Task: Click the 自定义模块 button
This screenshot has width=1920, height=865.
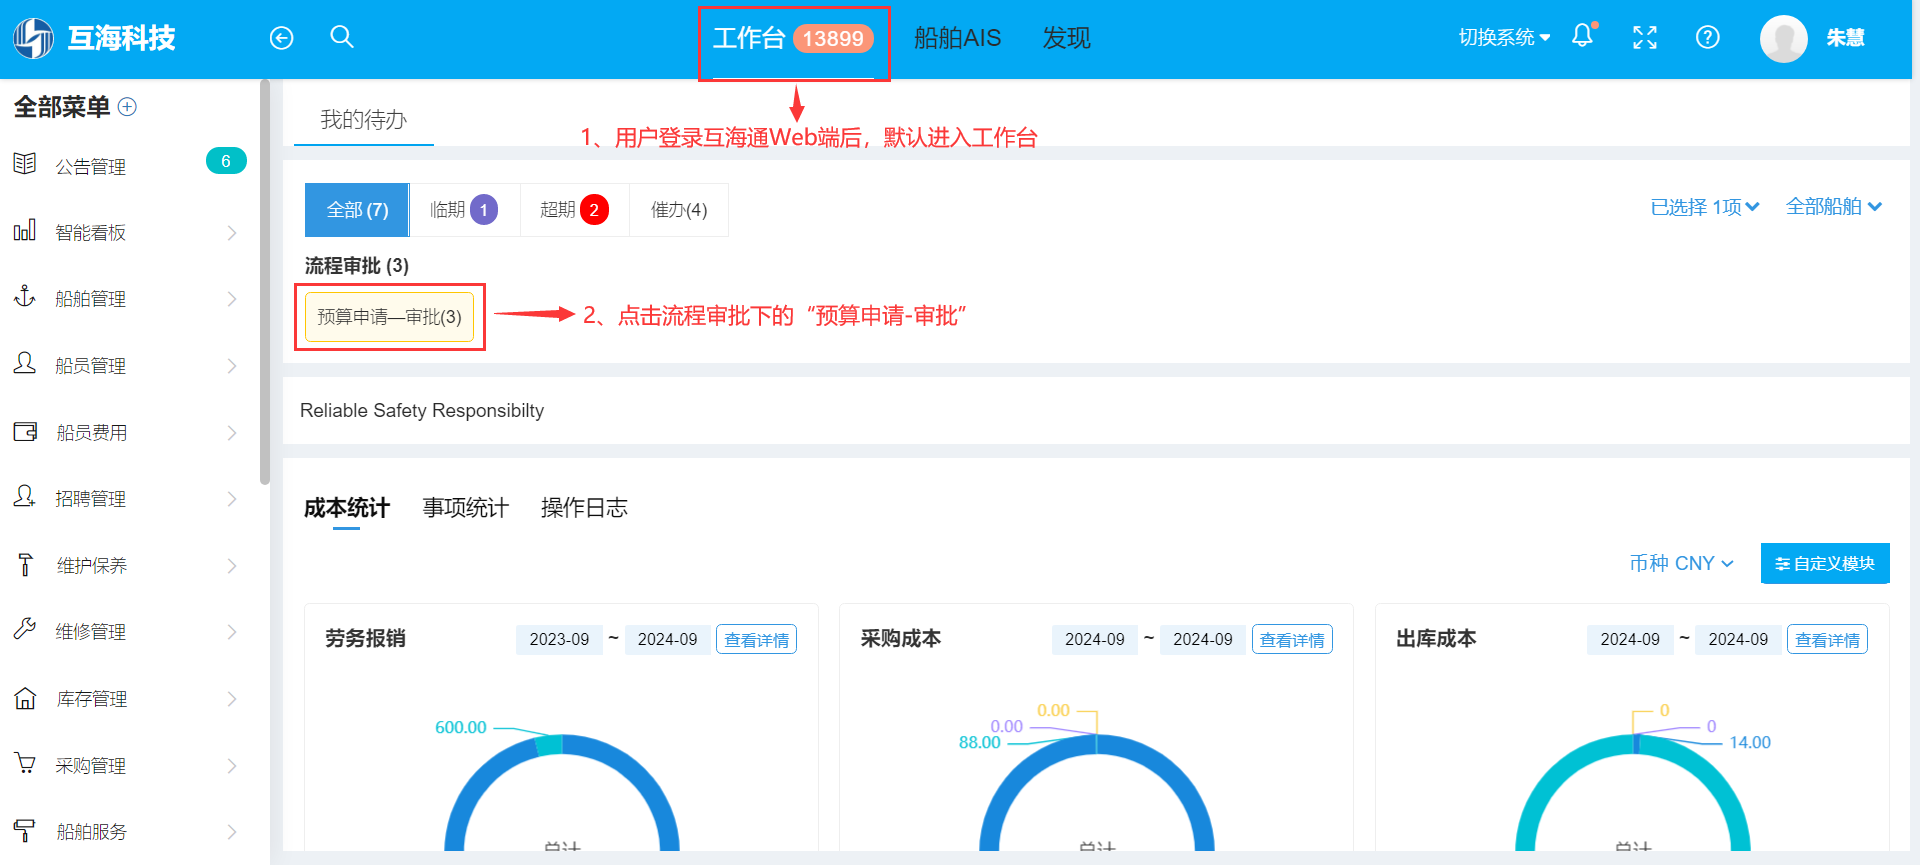Action: 1825,563
